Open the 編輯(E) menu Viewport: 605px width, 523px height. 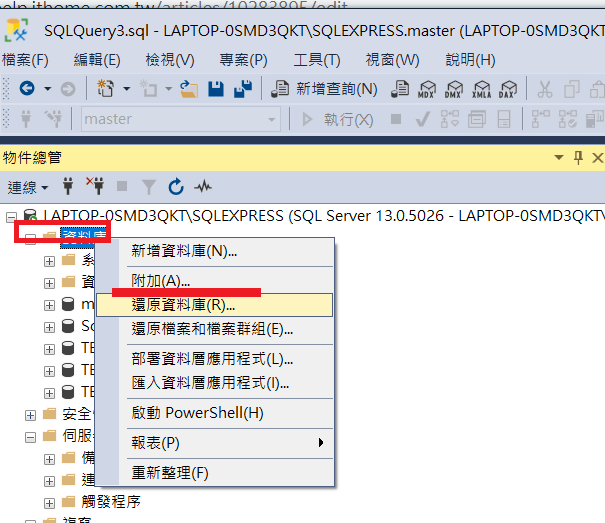(x=97, y=60)
